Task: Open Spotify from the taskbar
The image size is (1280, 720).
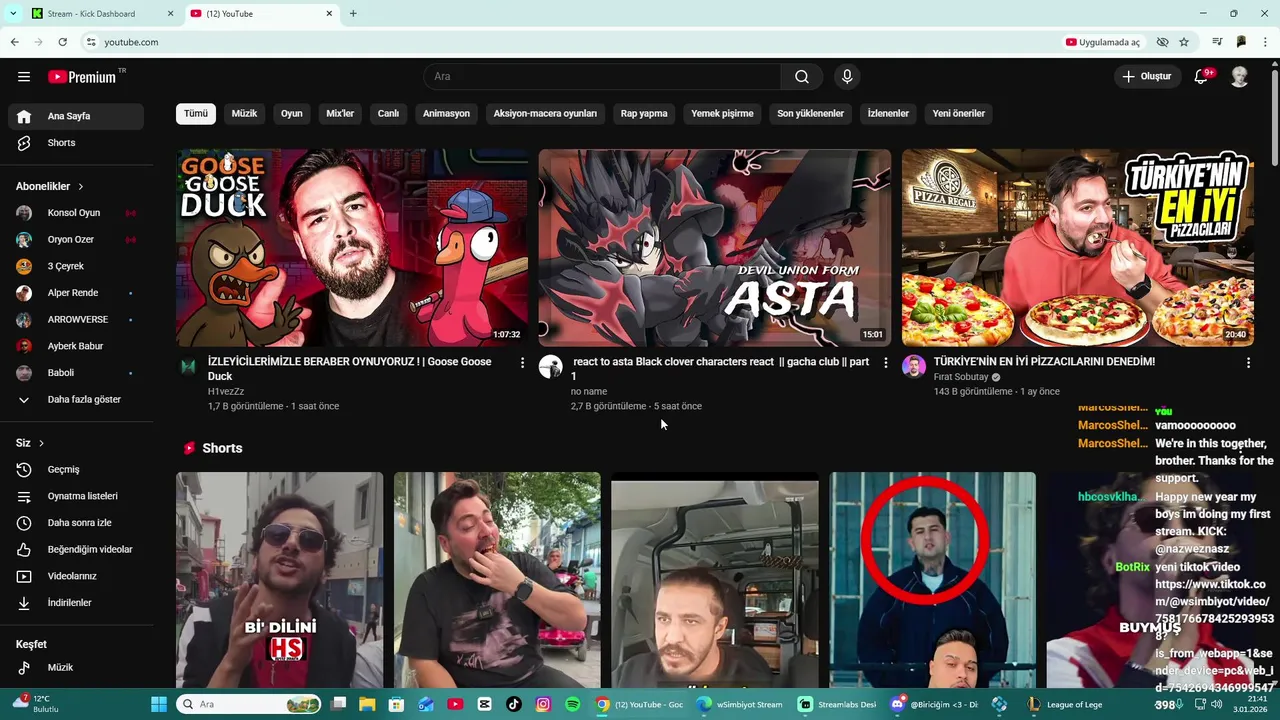Action: click(x=572, y=704)
